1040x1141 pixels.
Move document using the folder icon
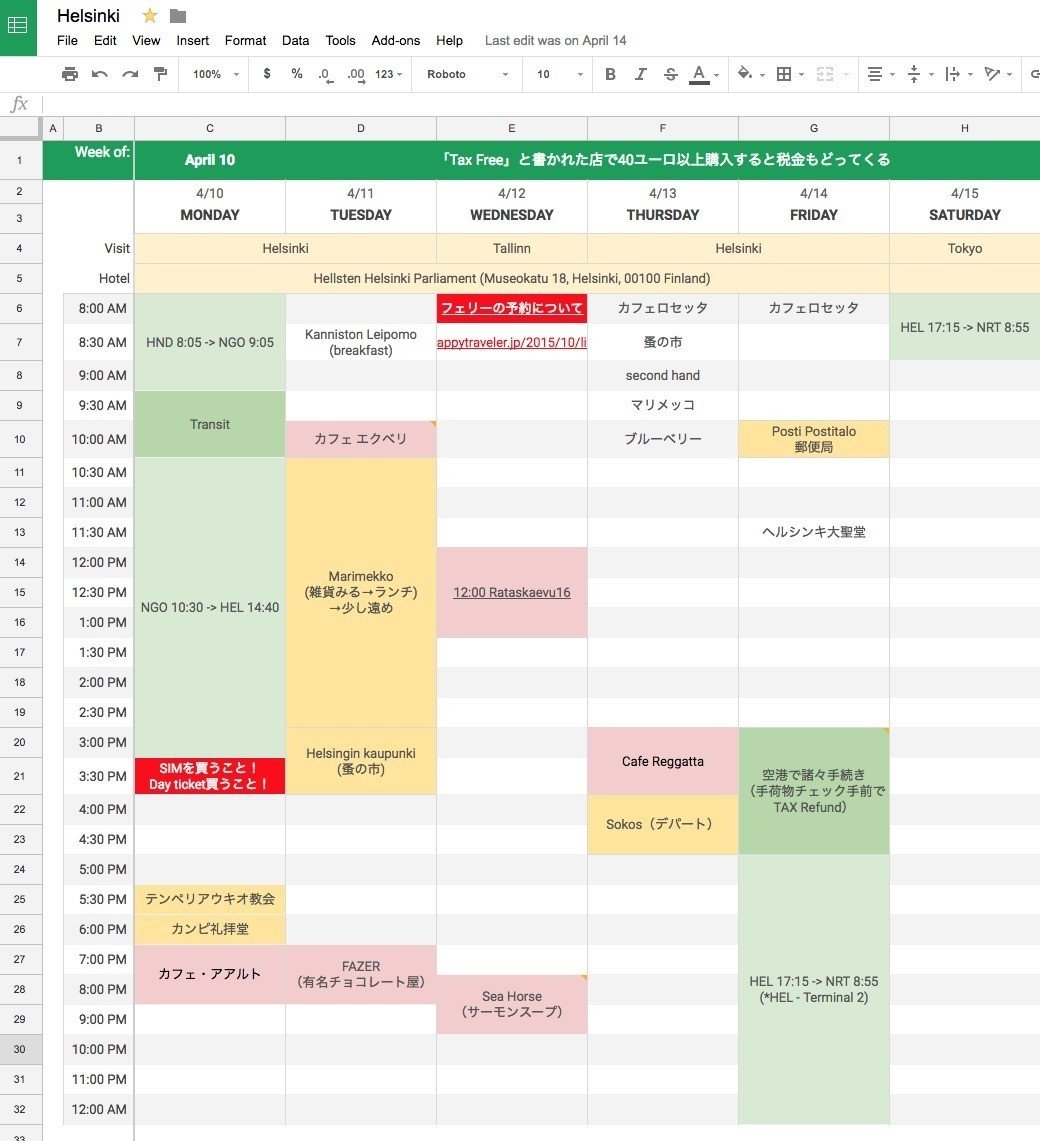(178, 16)
